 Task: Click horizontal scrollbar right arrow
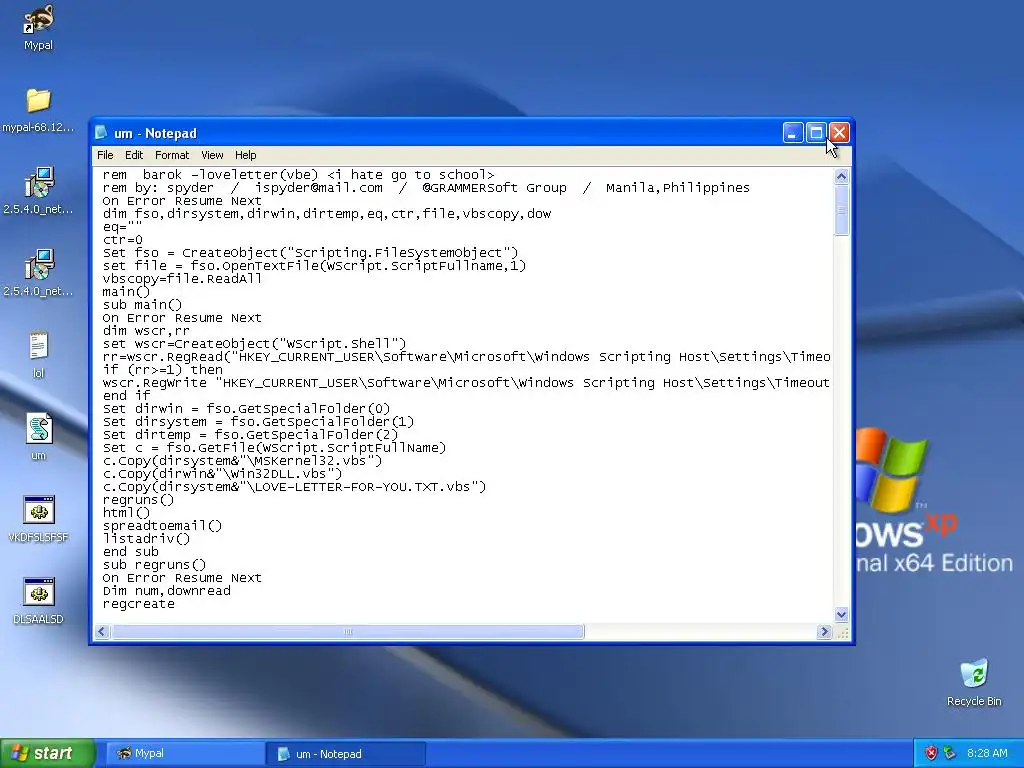pyautogui.click(x=824, y=632)
